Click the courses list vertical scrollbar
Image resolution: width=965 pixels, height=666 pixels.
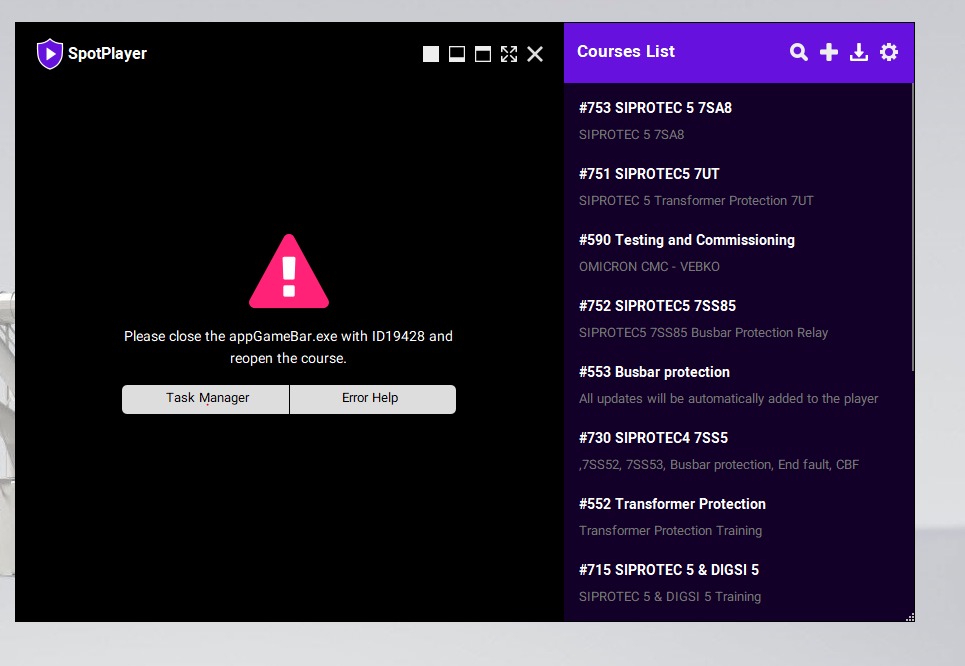pos(912,228)
